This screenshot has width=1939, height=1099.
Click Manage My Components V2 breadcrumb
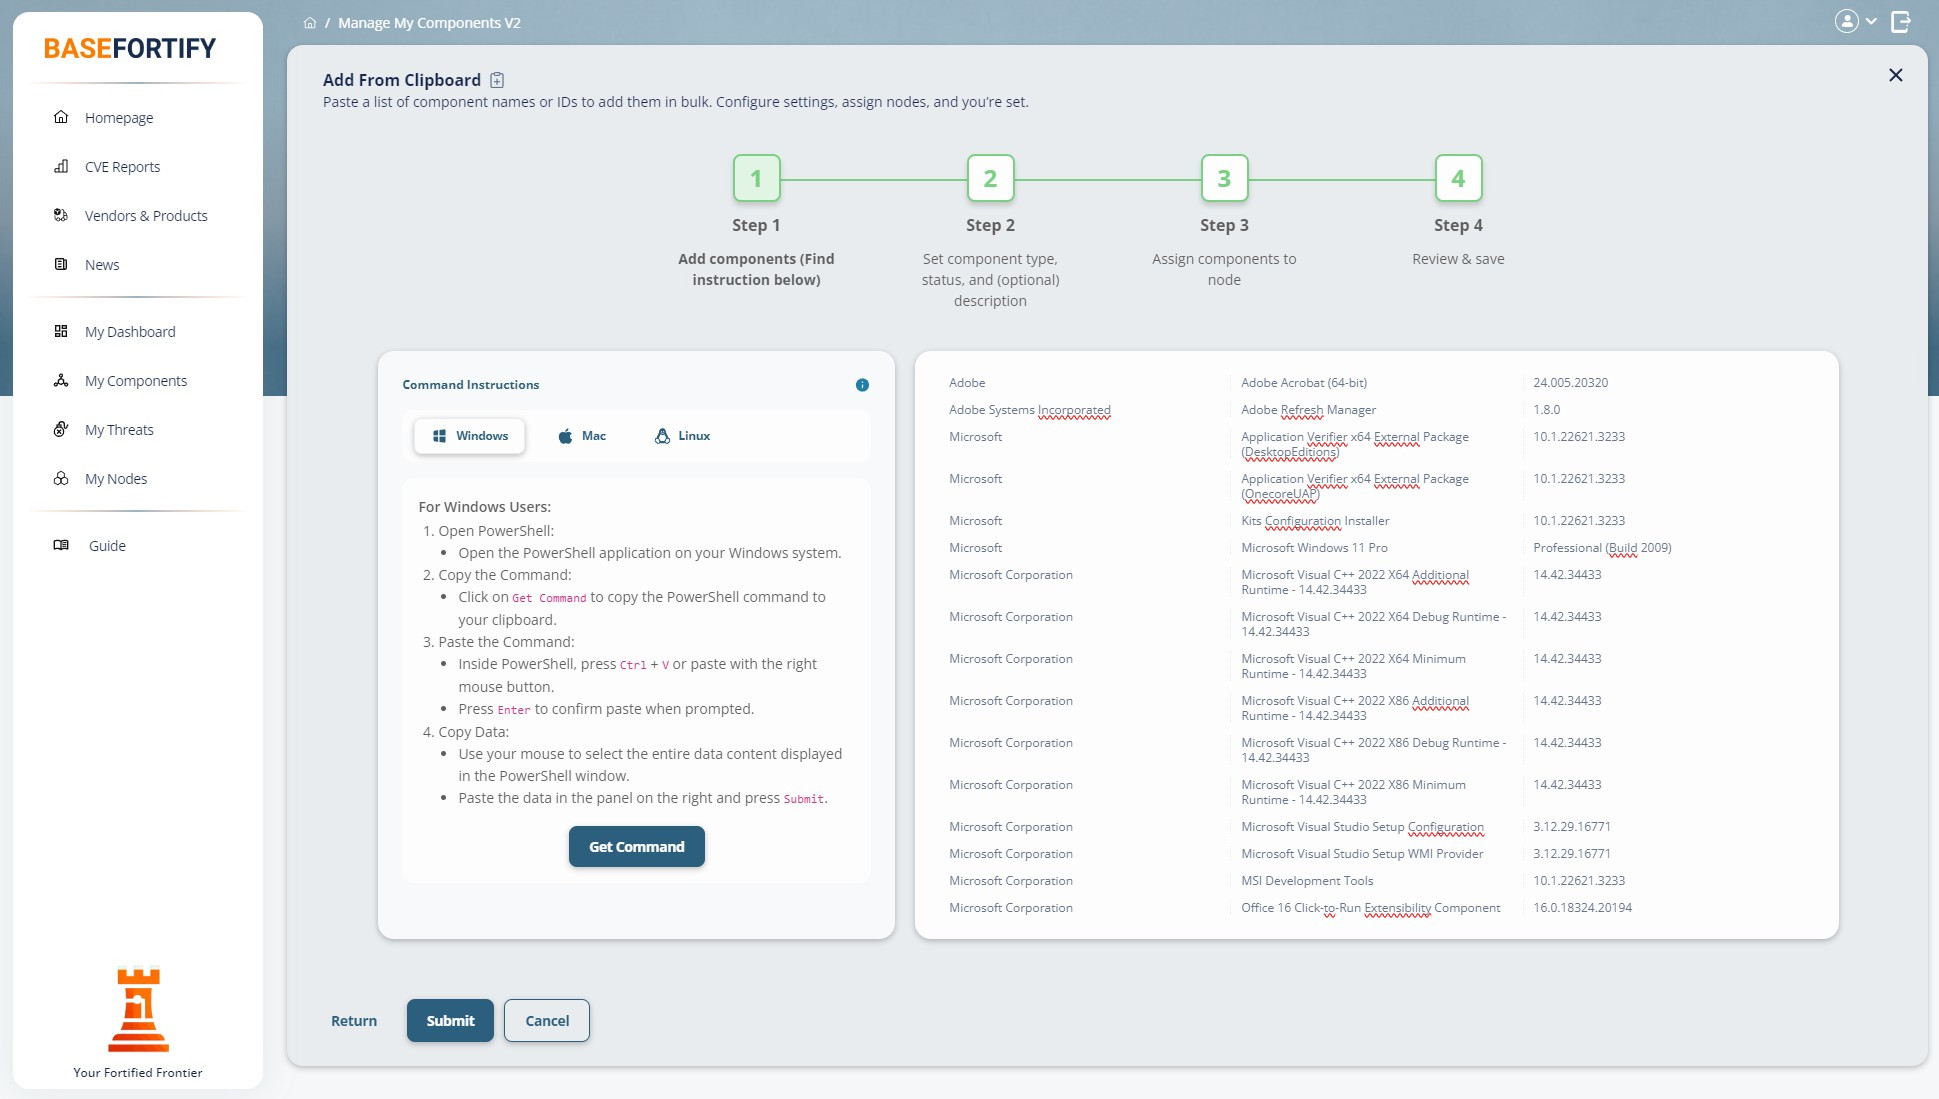coord(429,23)
